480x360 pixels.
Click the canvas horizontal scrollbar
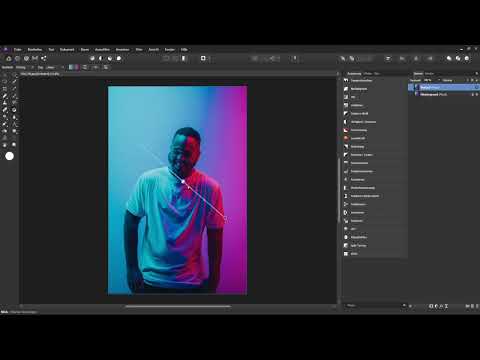click(178, 306)
